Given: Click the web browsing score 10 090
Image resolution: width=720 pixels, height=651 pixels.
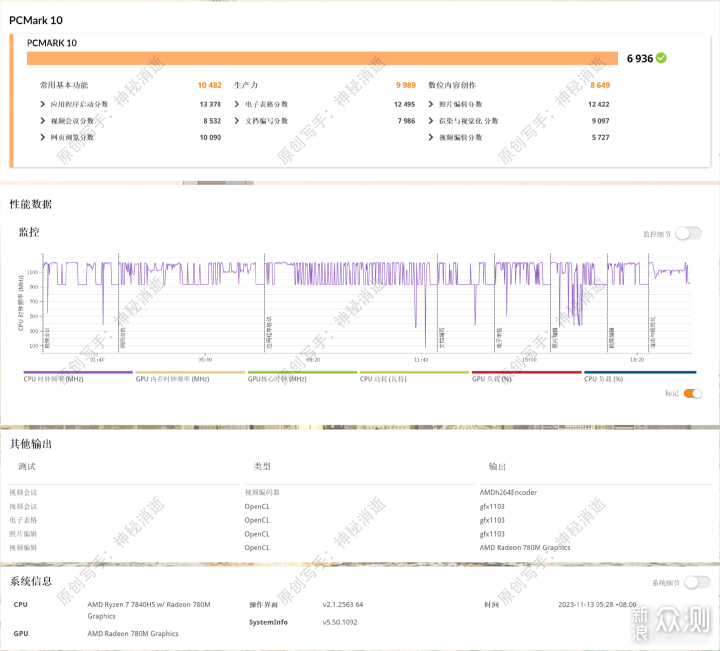Looking at the screenshot, I should coord(210,137).
